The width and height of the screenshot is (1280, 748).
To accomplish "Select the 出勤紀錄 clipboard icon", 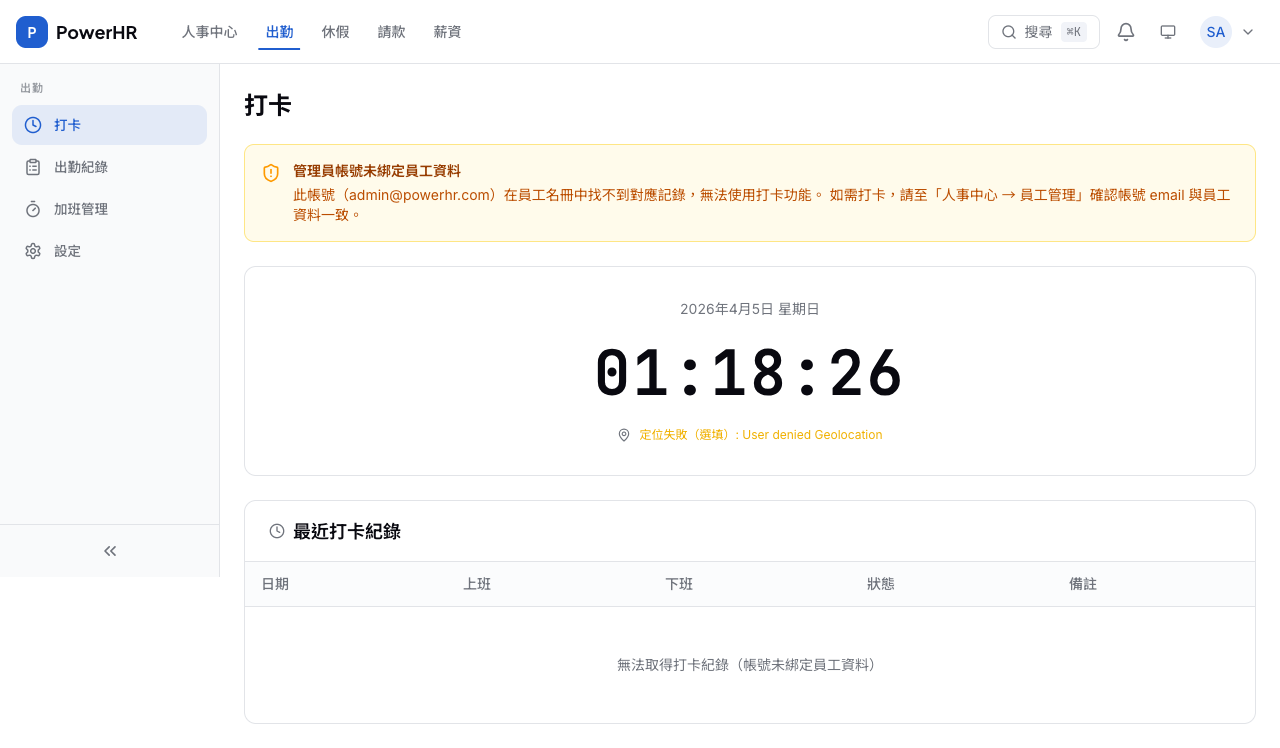I will pyautogui.click(x=33, y=166).
